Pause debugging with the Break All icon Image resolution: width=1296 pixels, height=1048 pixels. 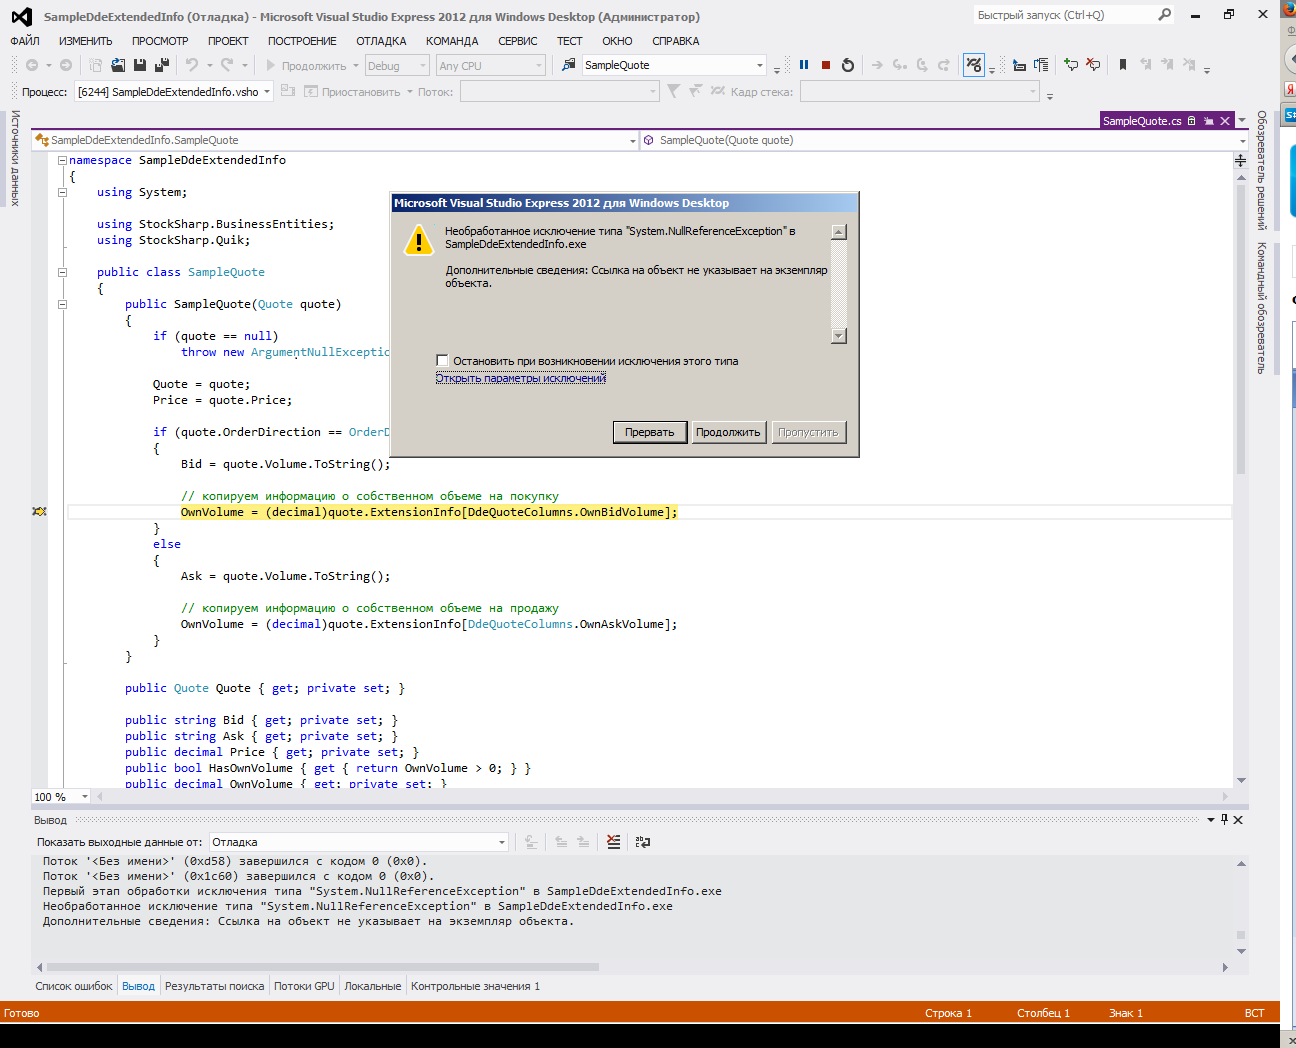point(804,65)
